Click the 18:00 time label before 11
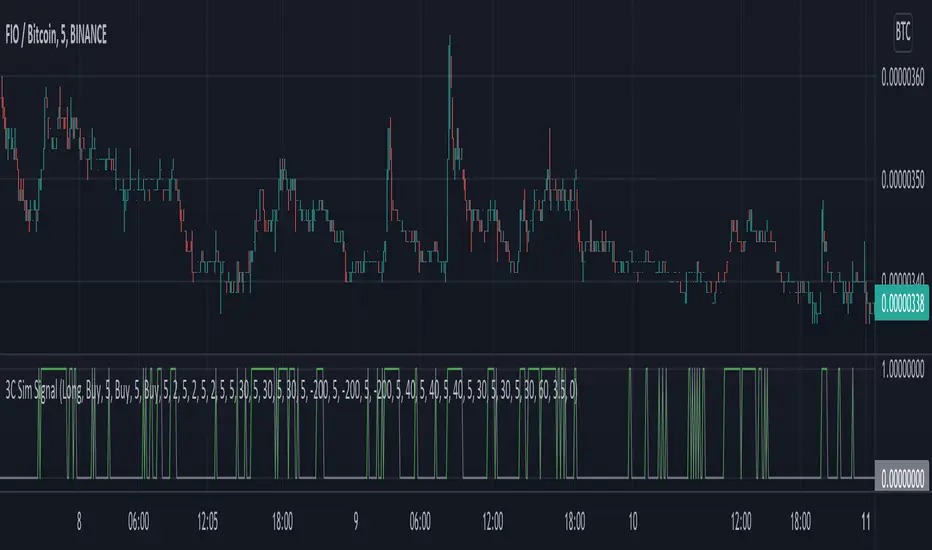Viewport: 932px width, 550px height. [x=800, y=521]
